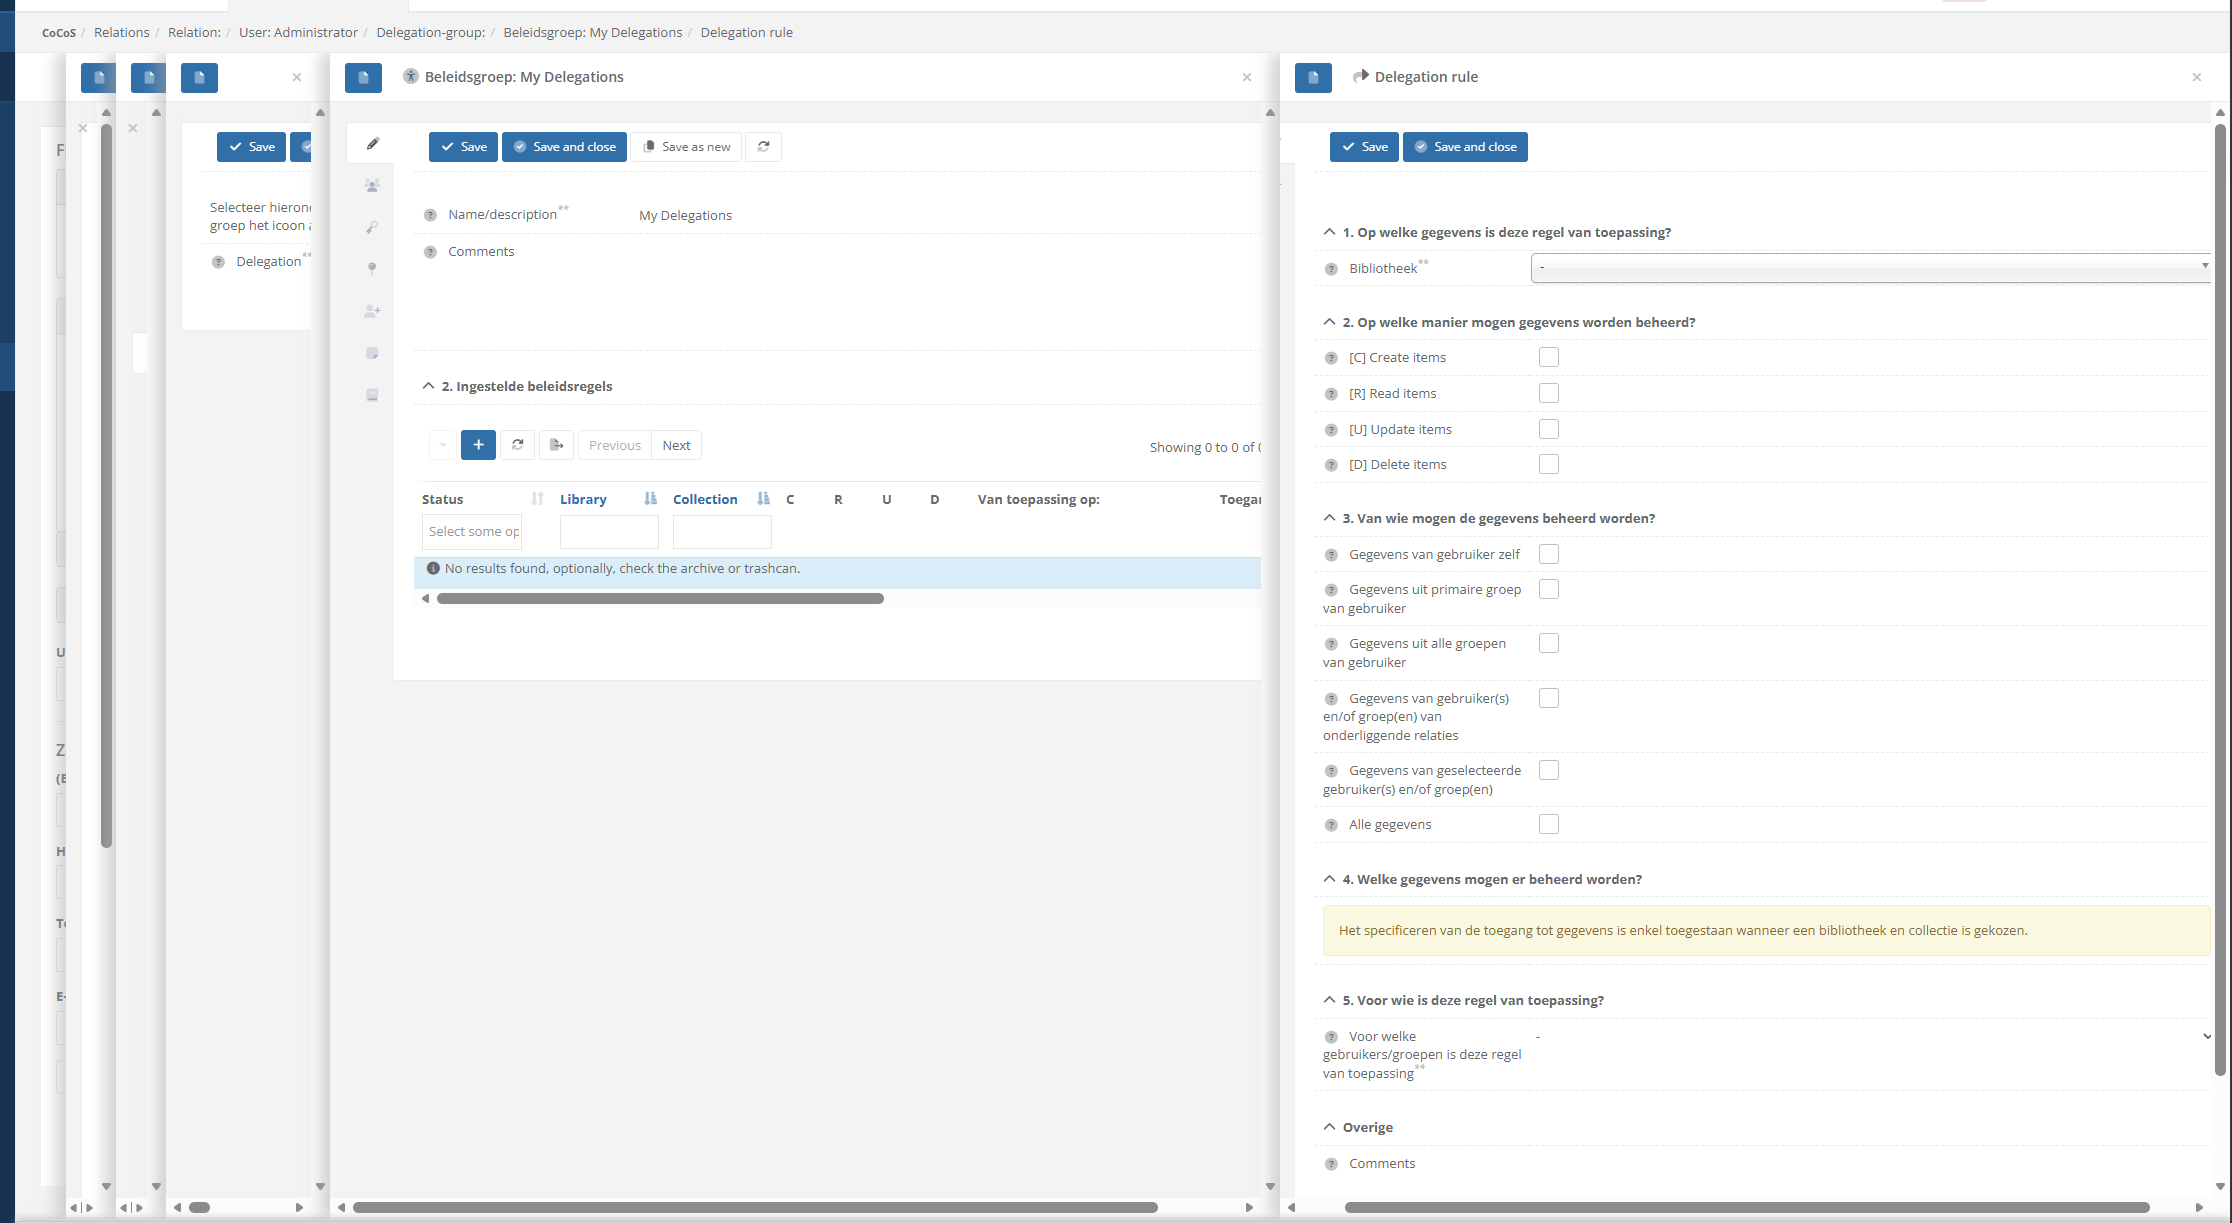The image size is (2232, 1223).
Task: Click Next in the beleidsregels pagination
Action: (676, 445)
